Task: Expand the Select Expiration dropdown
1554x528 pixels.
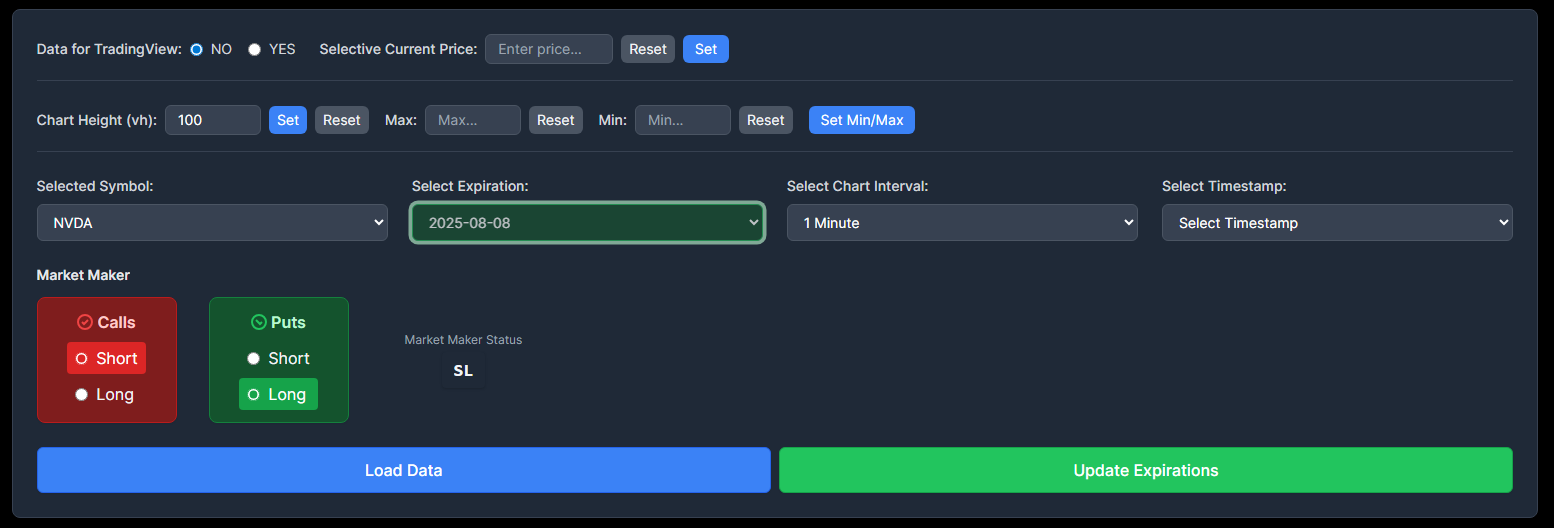Action: (587, 223)
